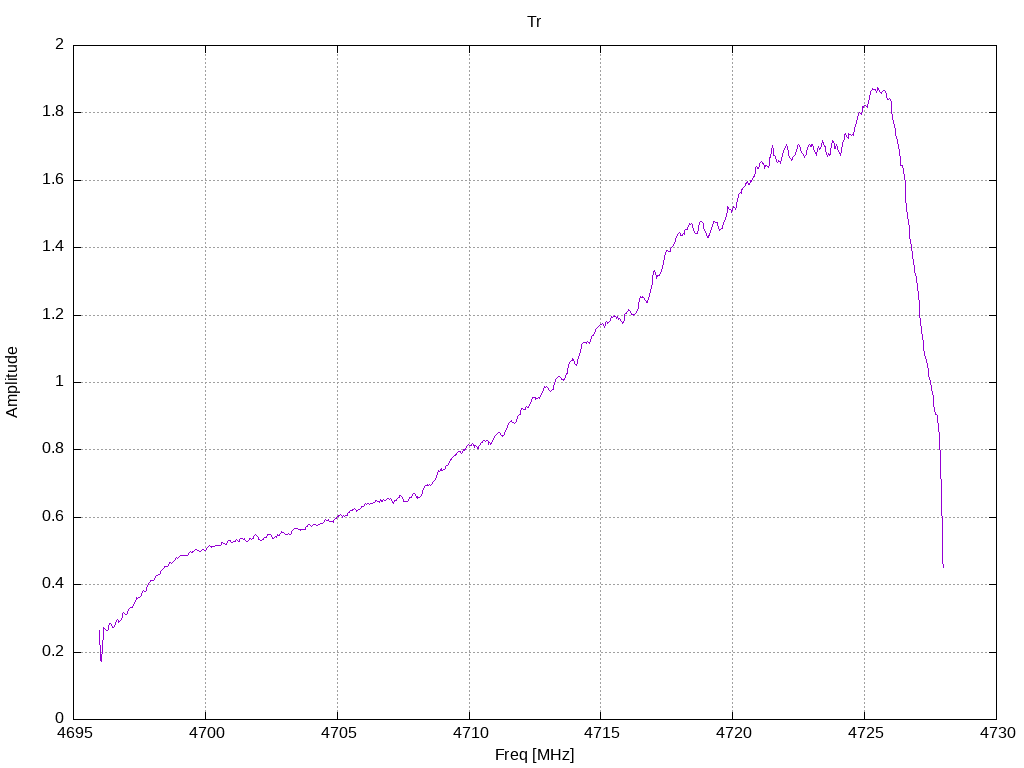Click the y-axis tick label 1.2
This screenshot has height=768, width=1024.
click(x=53, y=314)
